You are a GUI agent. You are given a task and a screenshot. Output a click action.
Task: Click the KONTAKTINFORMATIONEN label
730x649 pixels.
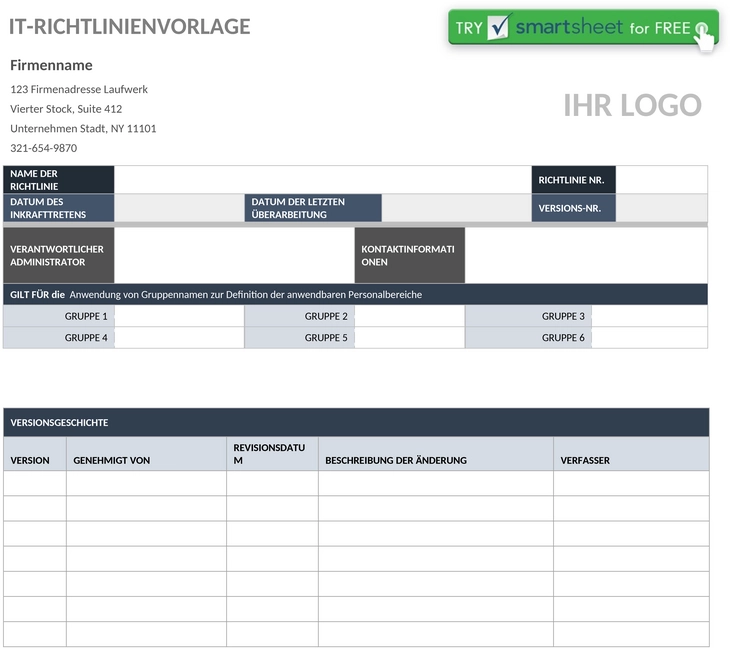[x=410, y=255]
